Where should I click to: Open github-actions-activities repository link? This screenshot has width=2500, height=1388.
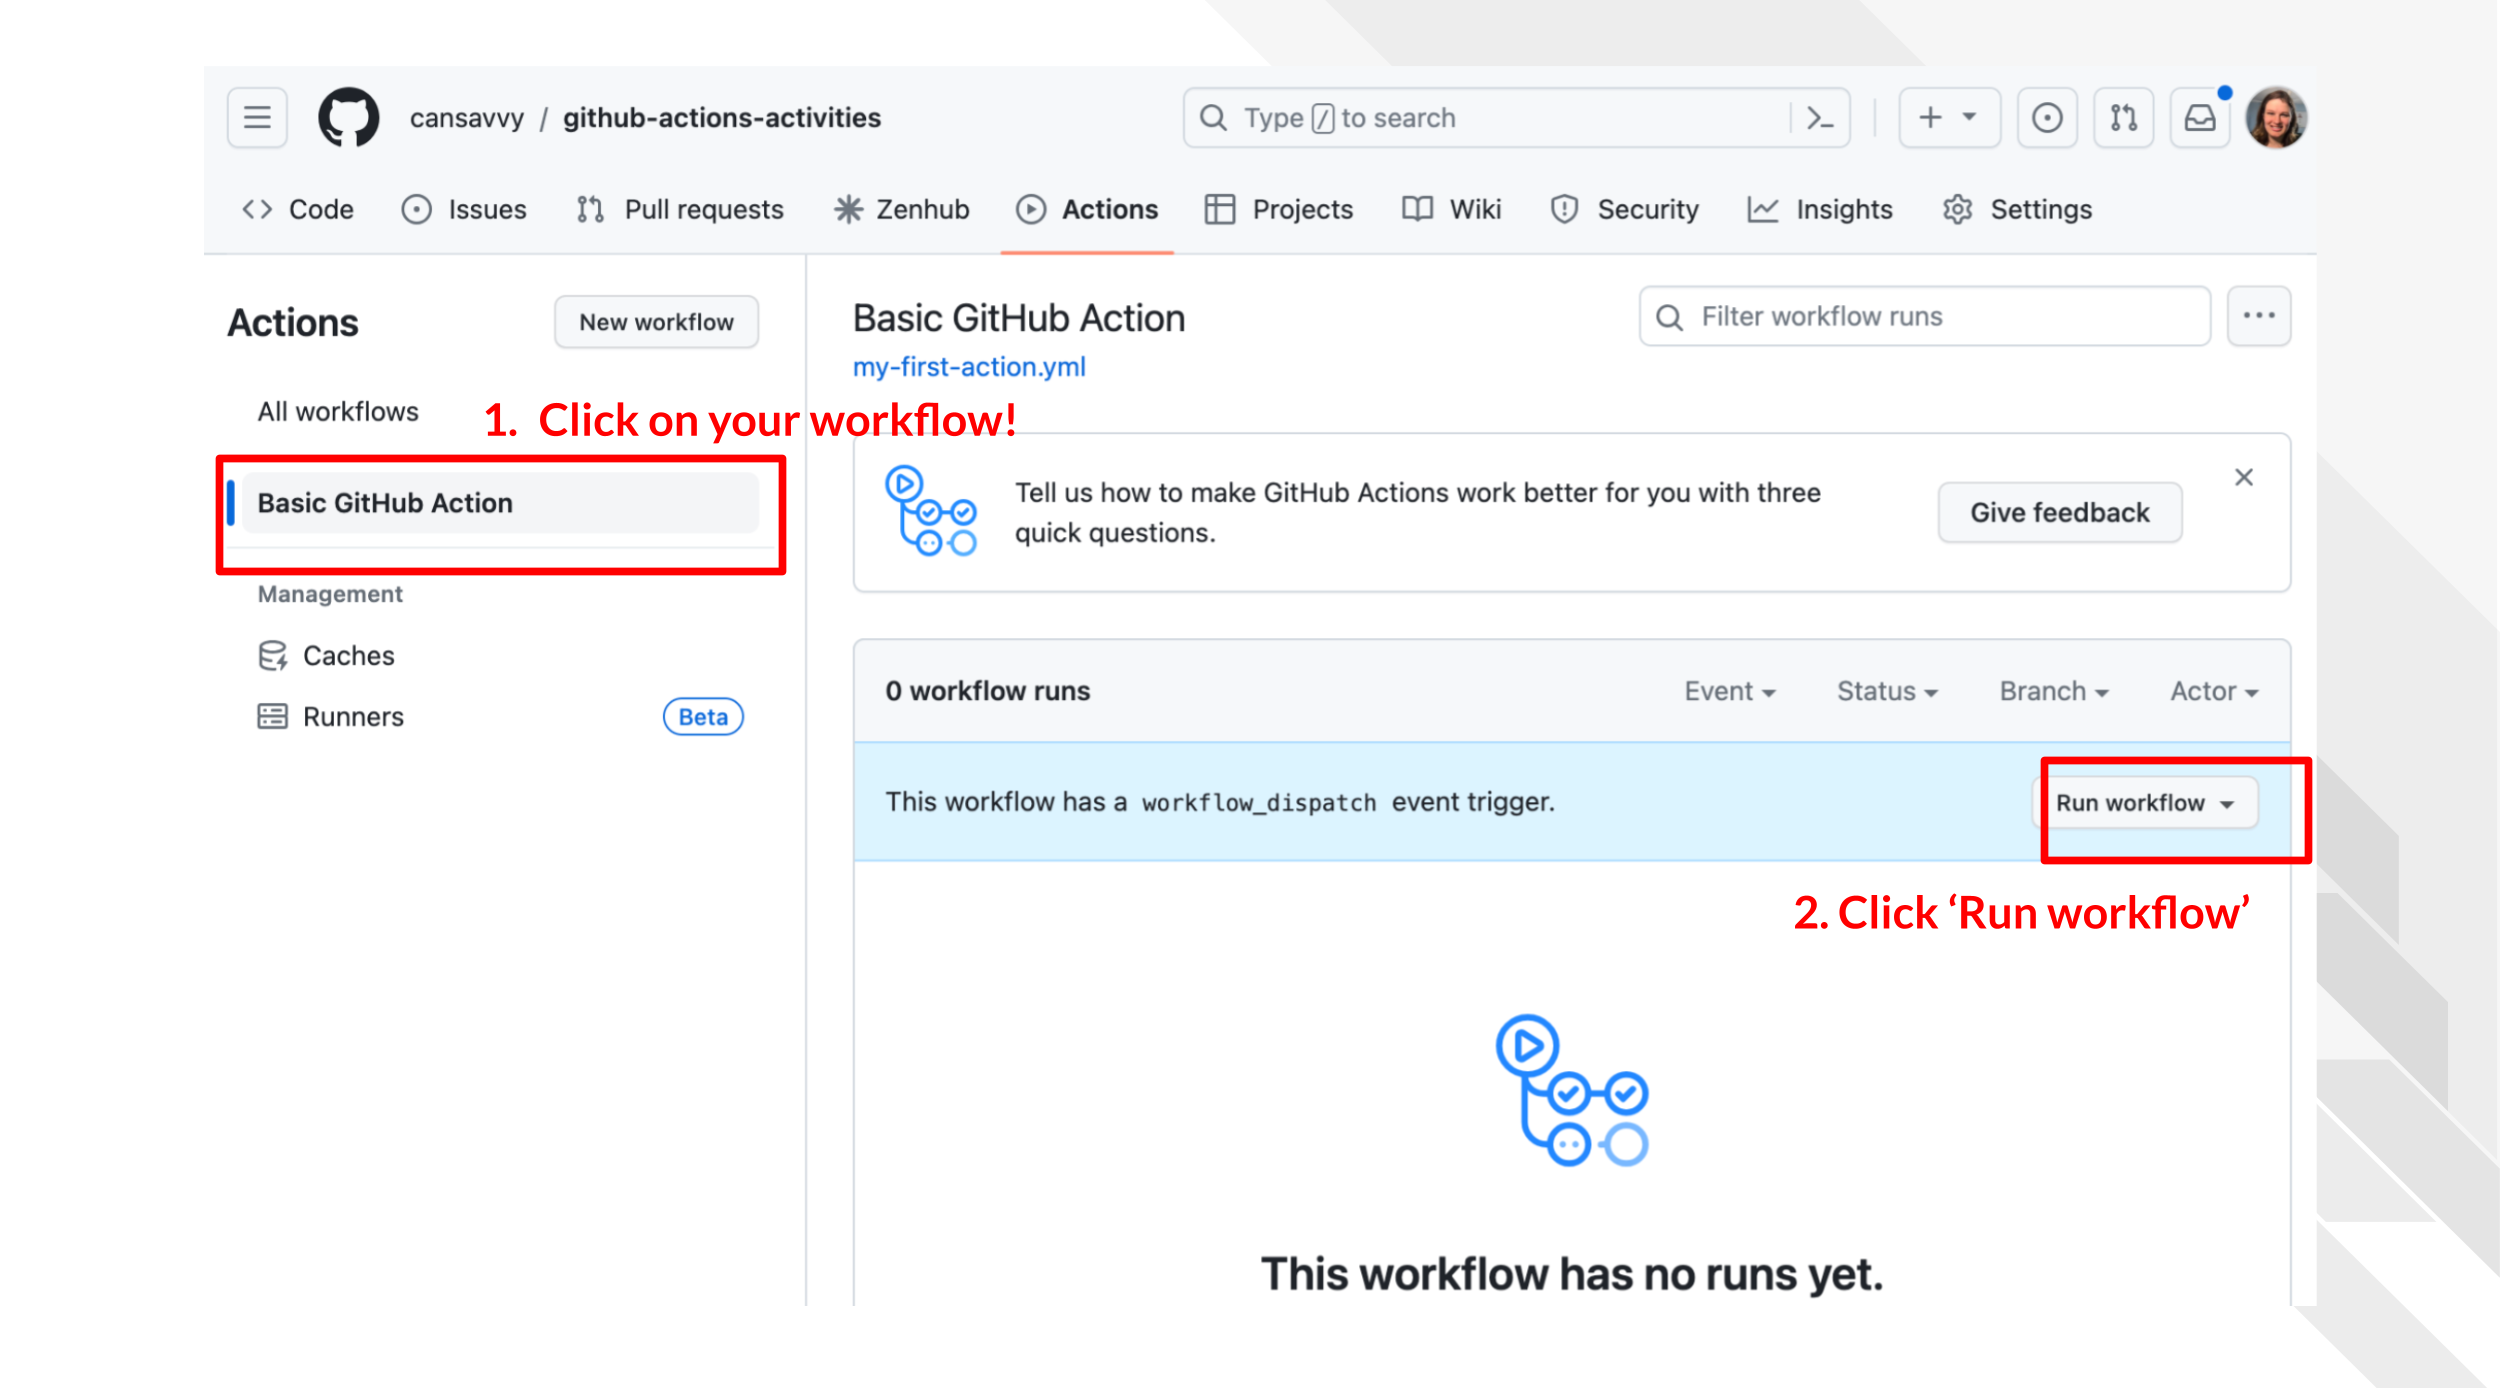click(x=721, y=118)
